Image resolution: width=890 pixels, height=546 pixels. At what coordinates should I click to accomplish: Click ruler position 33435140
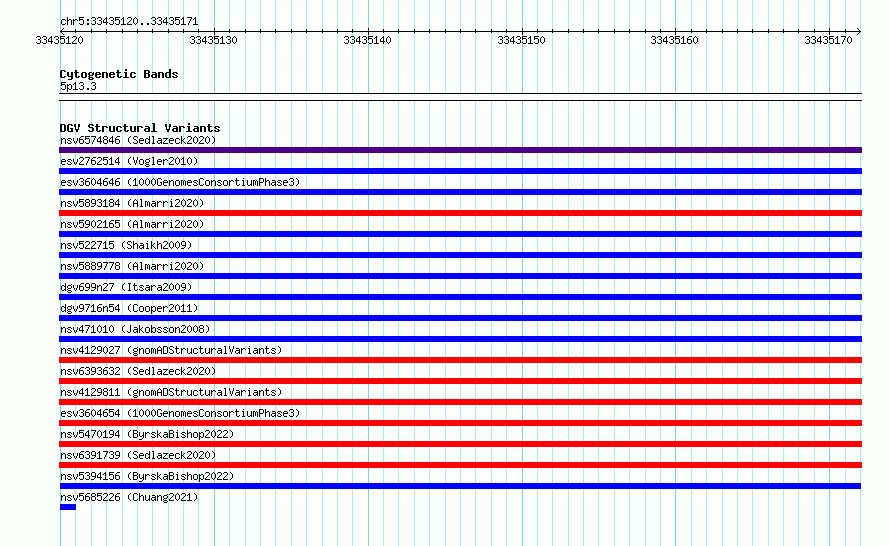(367, 40)
